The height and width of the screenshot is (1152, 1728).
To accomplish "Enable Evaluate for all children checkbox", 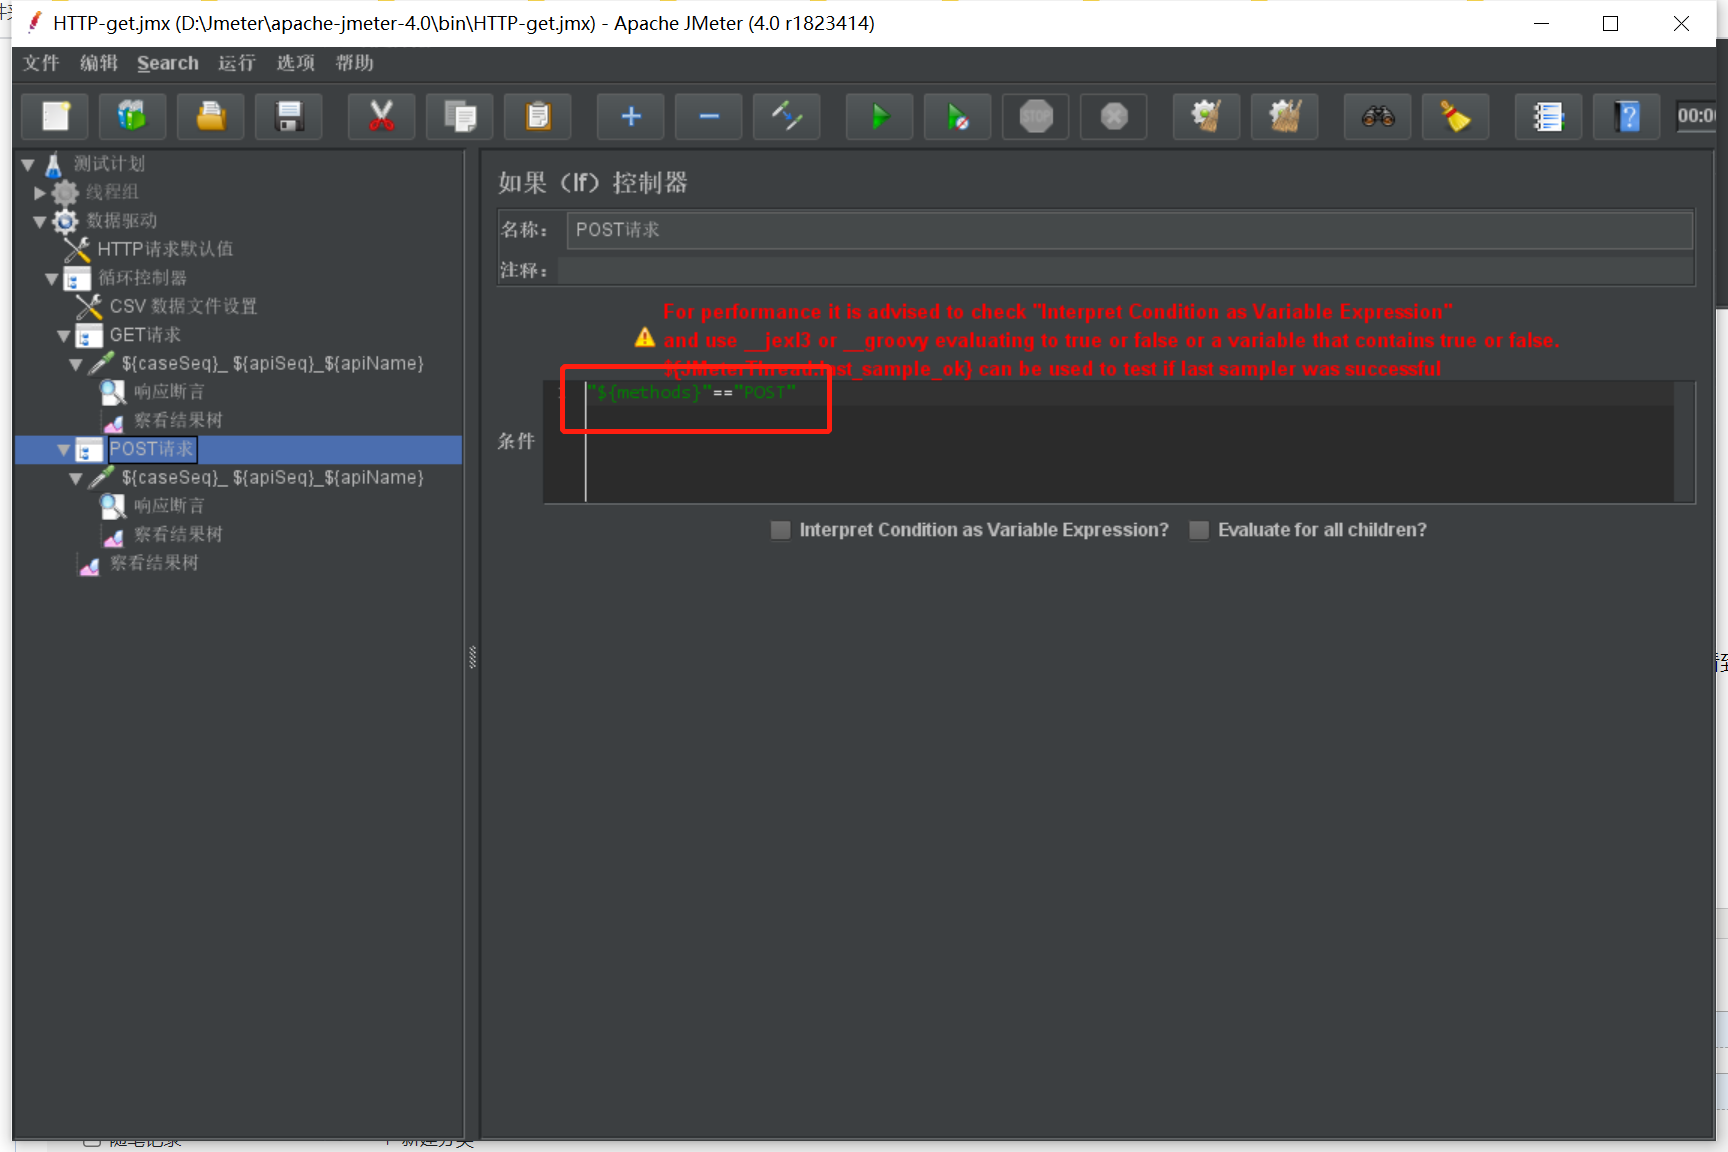I will tap(1199, 530).
